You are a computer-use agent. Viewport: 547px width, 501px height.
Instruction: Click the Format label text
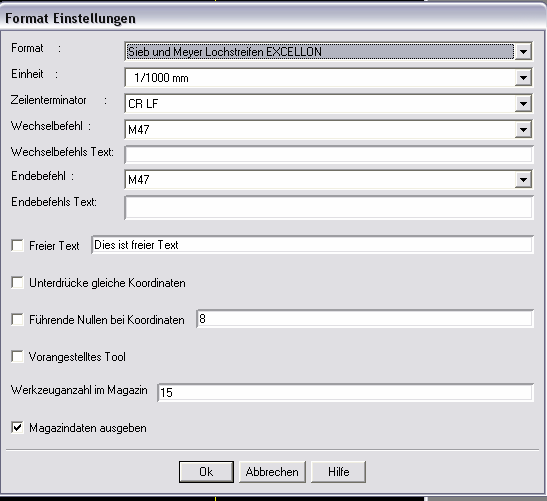coord(27,48)
